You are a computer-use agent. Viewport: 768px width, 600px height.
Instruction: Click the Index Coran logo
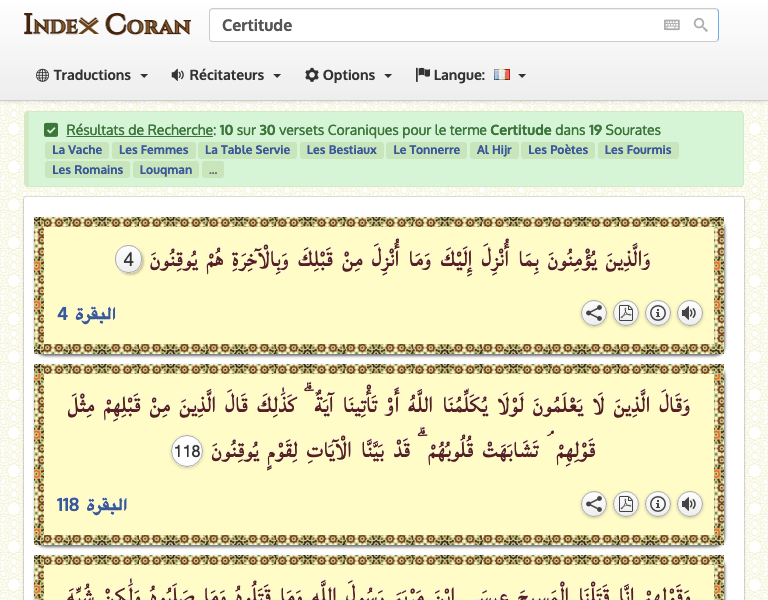107,25
